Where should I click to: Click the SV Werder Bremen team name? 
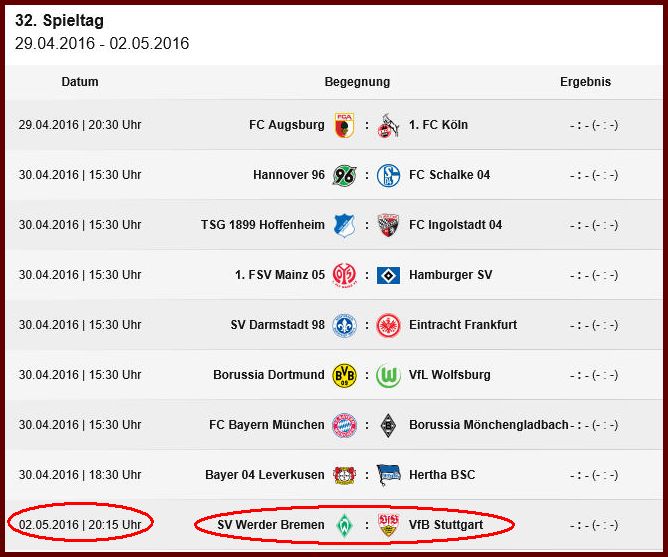tap(271, 525)
